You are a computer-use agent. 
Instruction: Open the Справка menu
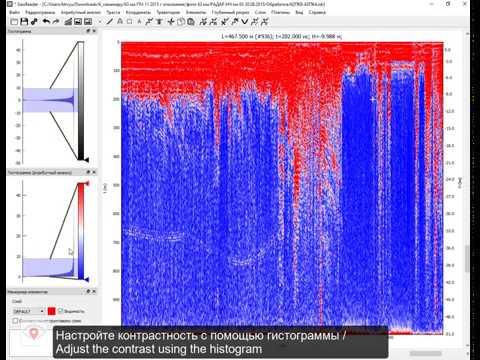(x=317, y=12)
